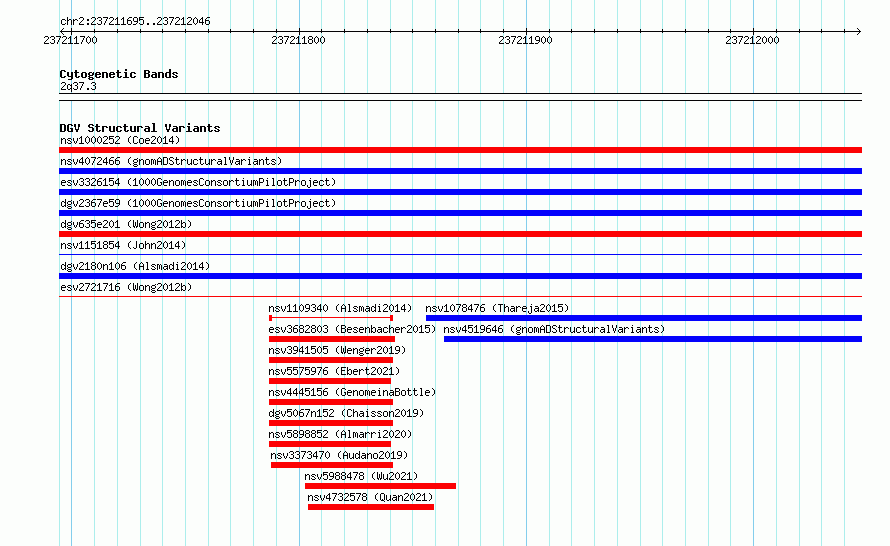The image size is (890, 546).
Task: Click the blue bar under esv3326154
Action: tap(460, 192)
